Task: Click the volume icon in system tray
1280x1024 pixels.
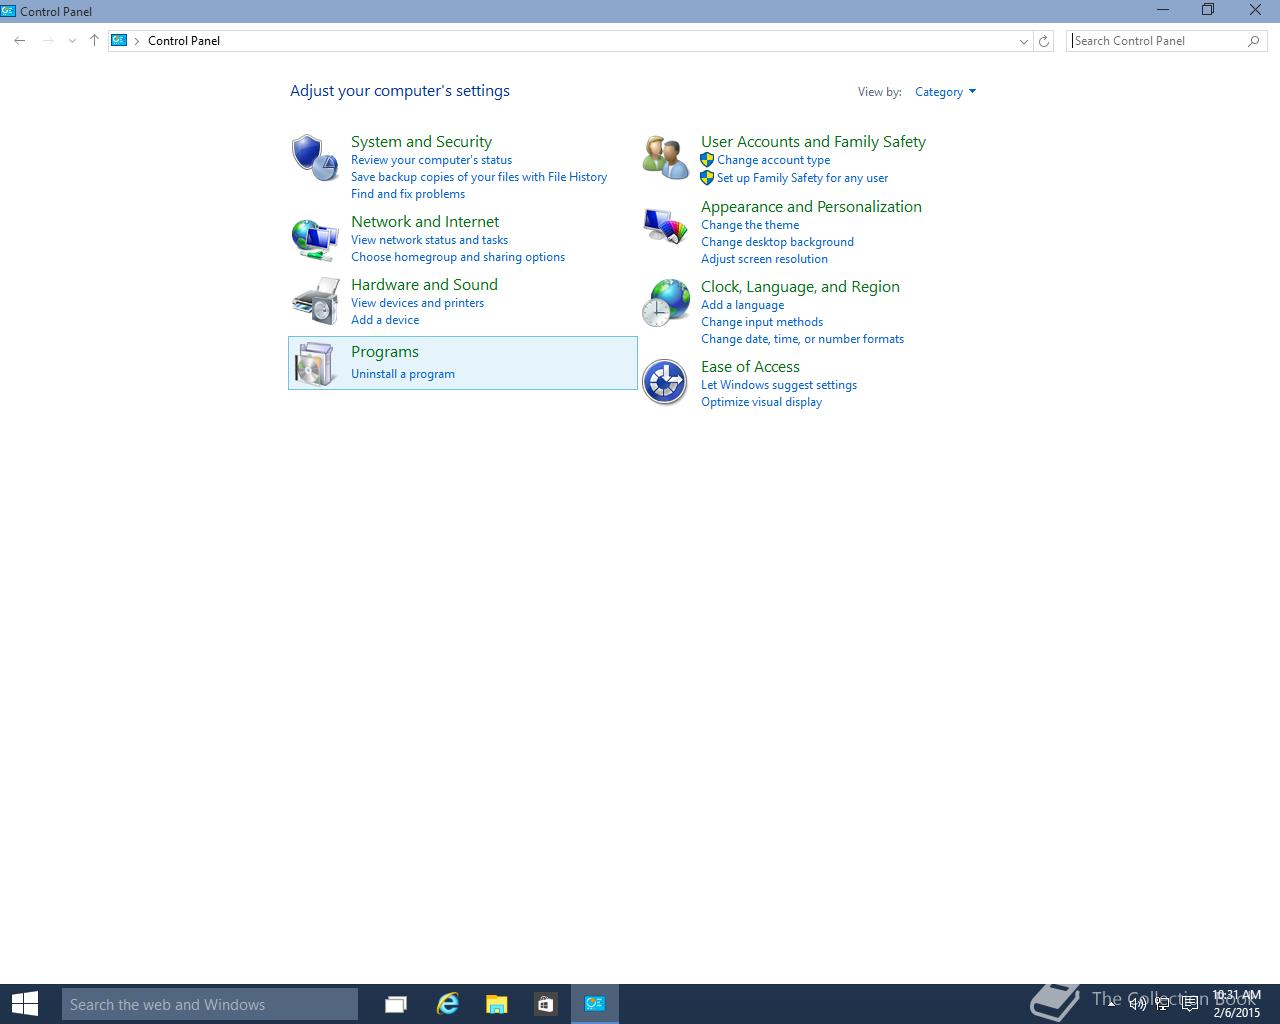Action: tap(1137, 1004)
